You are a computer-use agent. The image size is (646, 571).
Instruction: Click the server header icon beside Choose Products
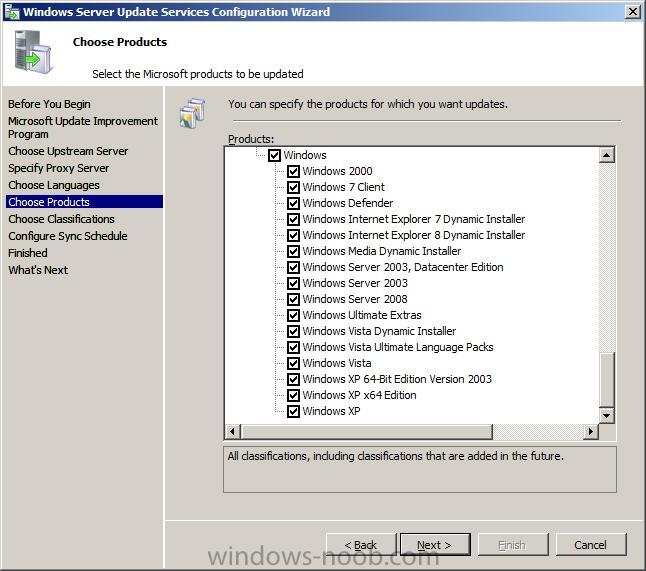click(33, 52)
